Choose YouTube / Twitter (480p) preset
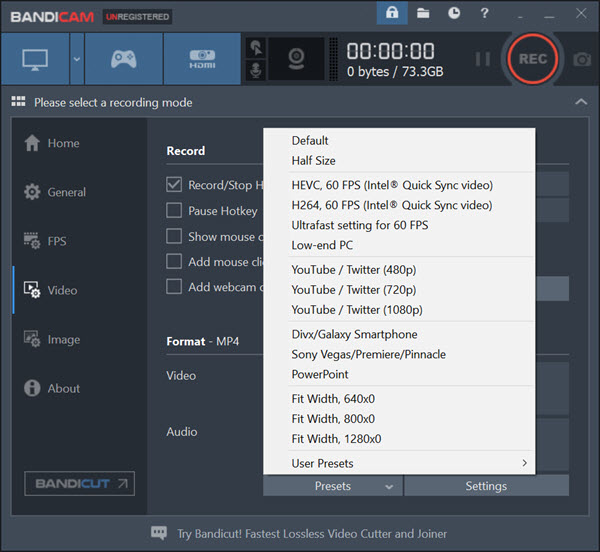The height and width of the screenshot is (552, 600). [399, 270]
